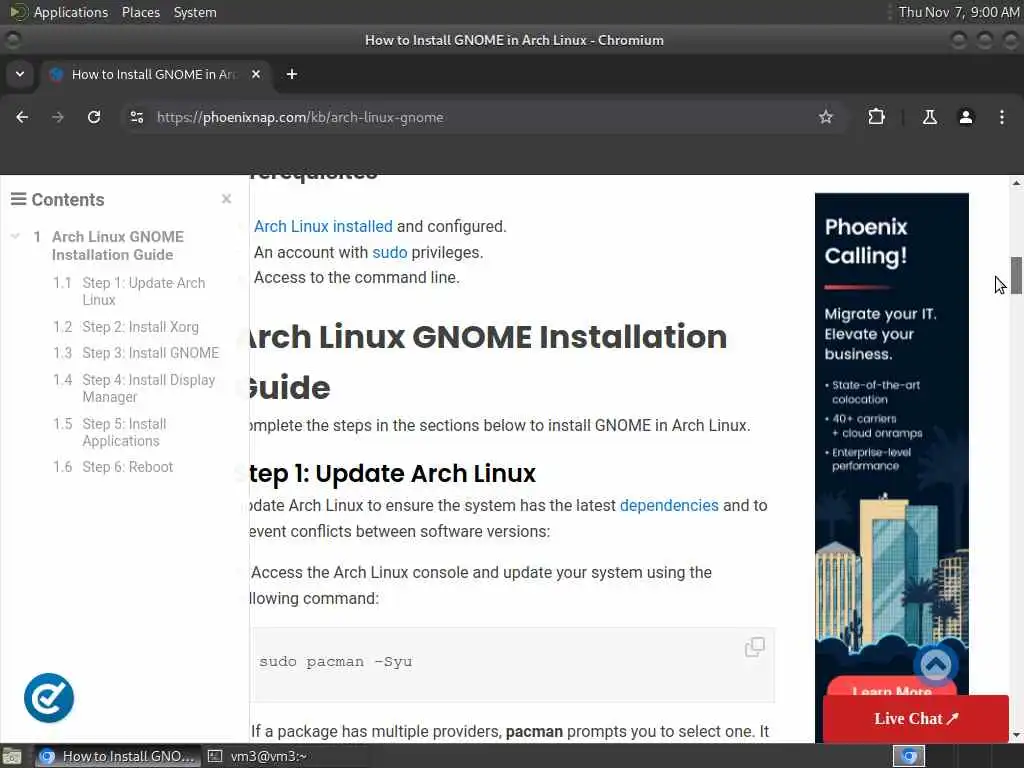Click the clock showing Thu Nov 7

(958, 12)
